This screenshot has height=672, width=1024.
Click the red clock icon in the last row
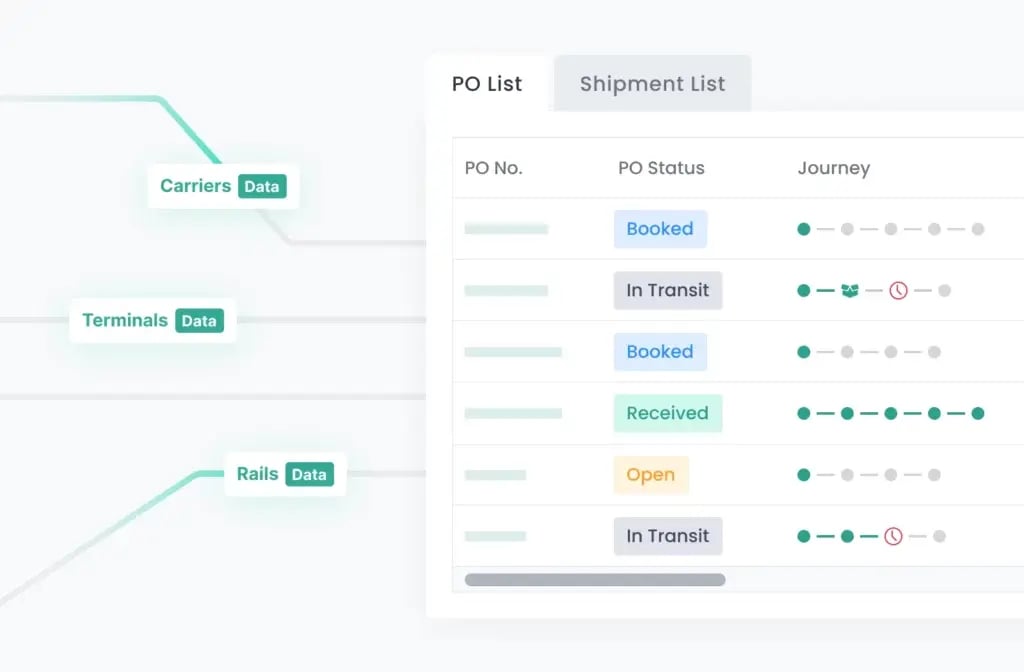[x=893, y=536]
